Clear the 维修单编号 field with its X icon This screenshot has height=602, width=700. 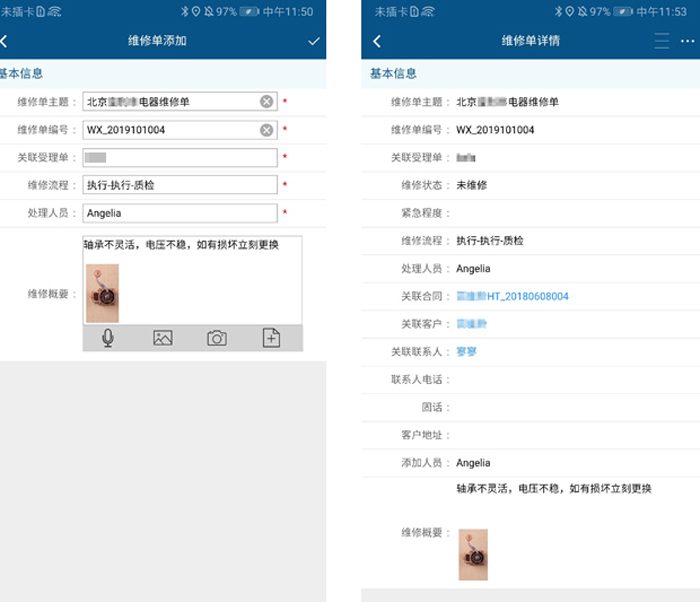tap(267, 130)
